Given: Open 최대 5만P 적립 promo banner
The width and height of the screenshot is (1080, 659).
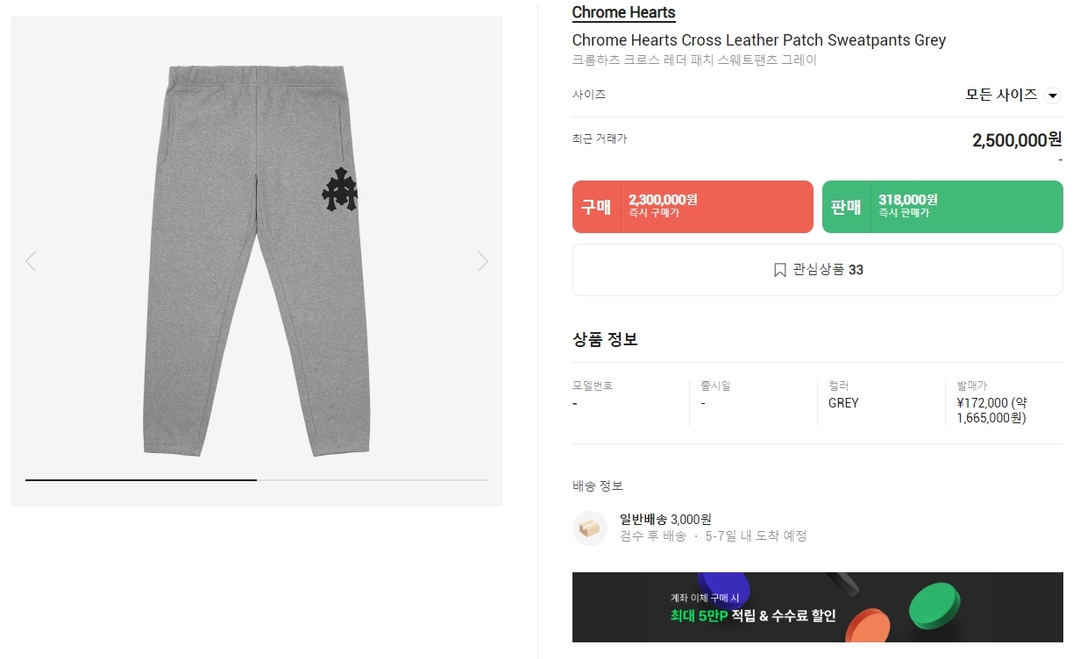Looking at the screenshot, I should click(x=753, y=616).
